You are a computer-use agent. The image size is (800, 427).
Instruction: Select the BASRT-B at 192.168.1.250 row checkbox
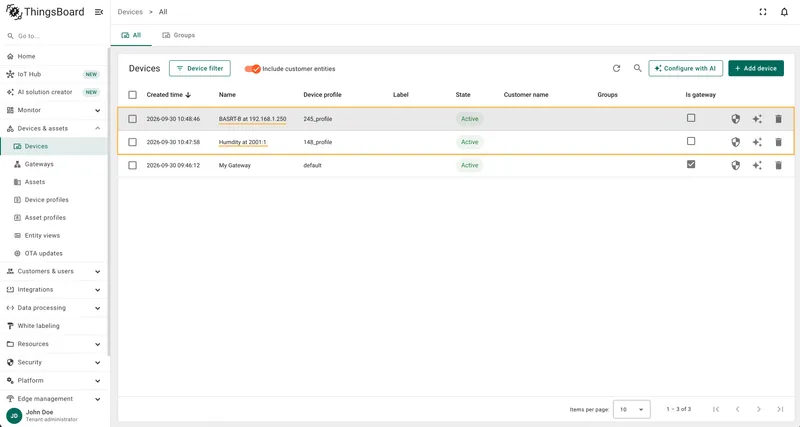click(133, 119)
